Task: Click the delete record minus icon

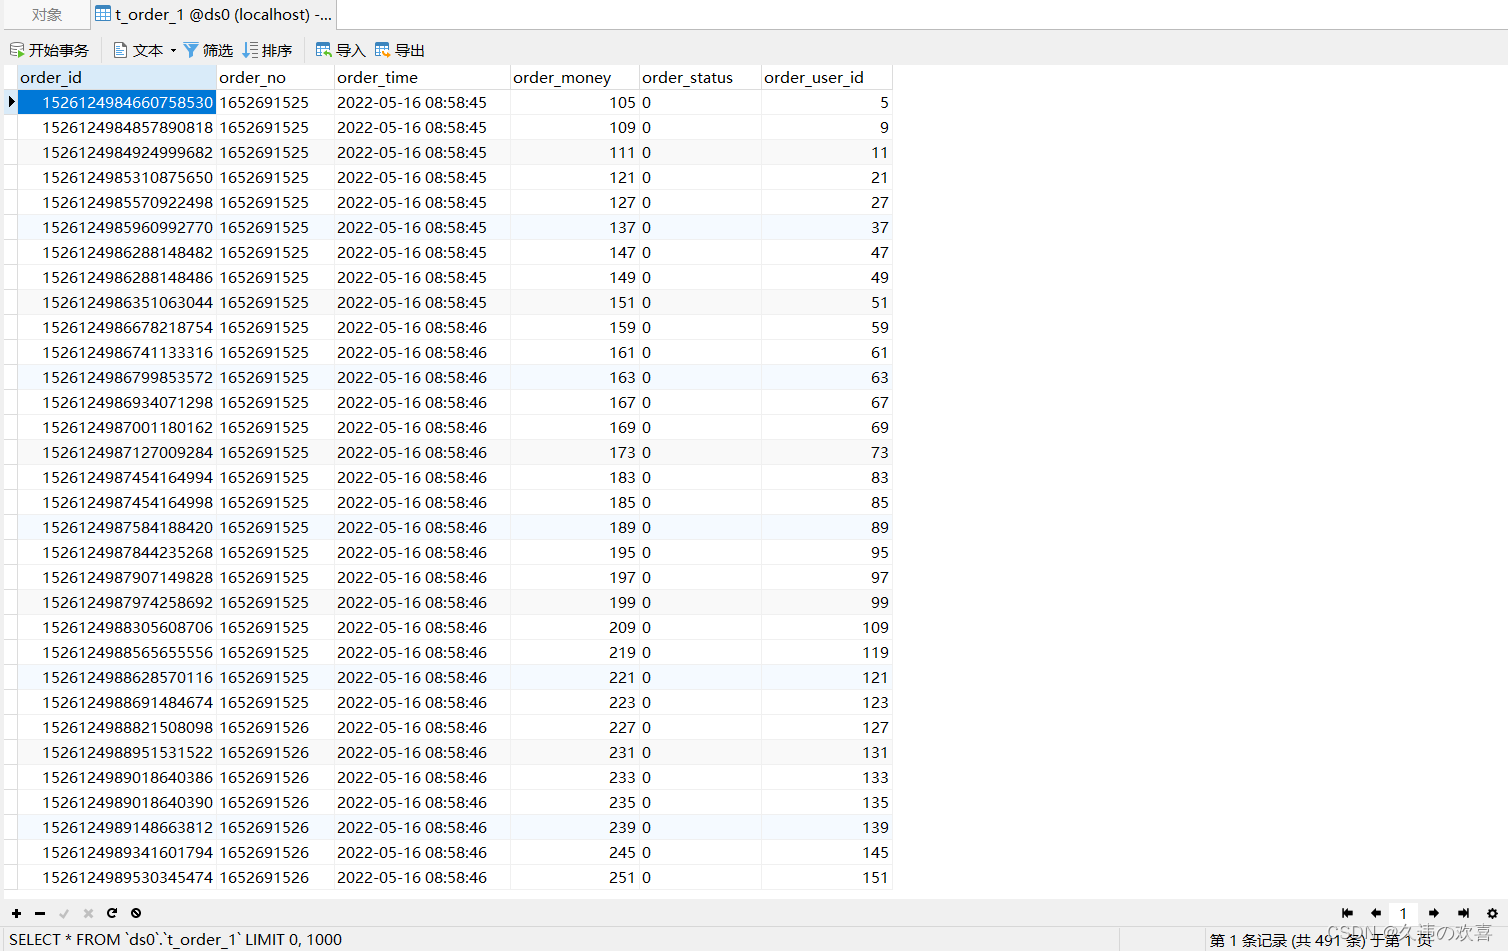Action: [40, 913]
